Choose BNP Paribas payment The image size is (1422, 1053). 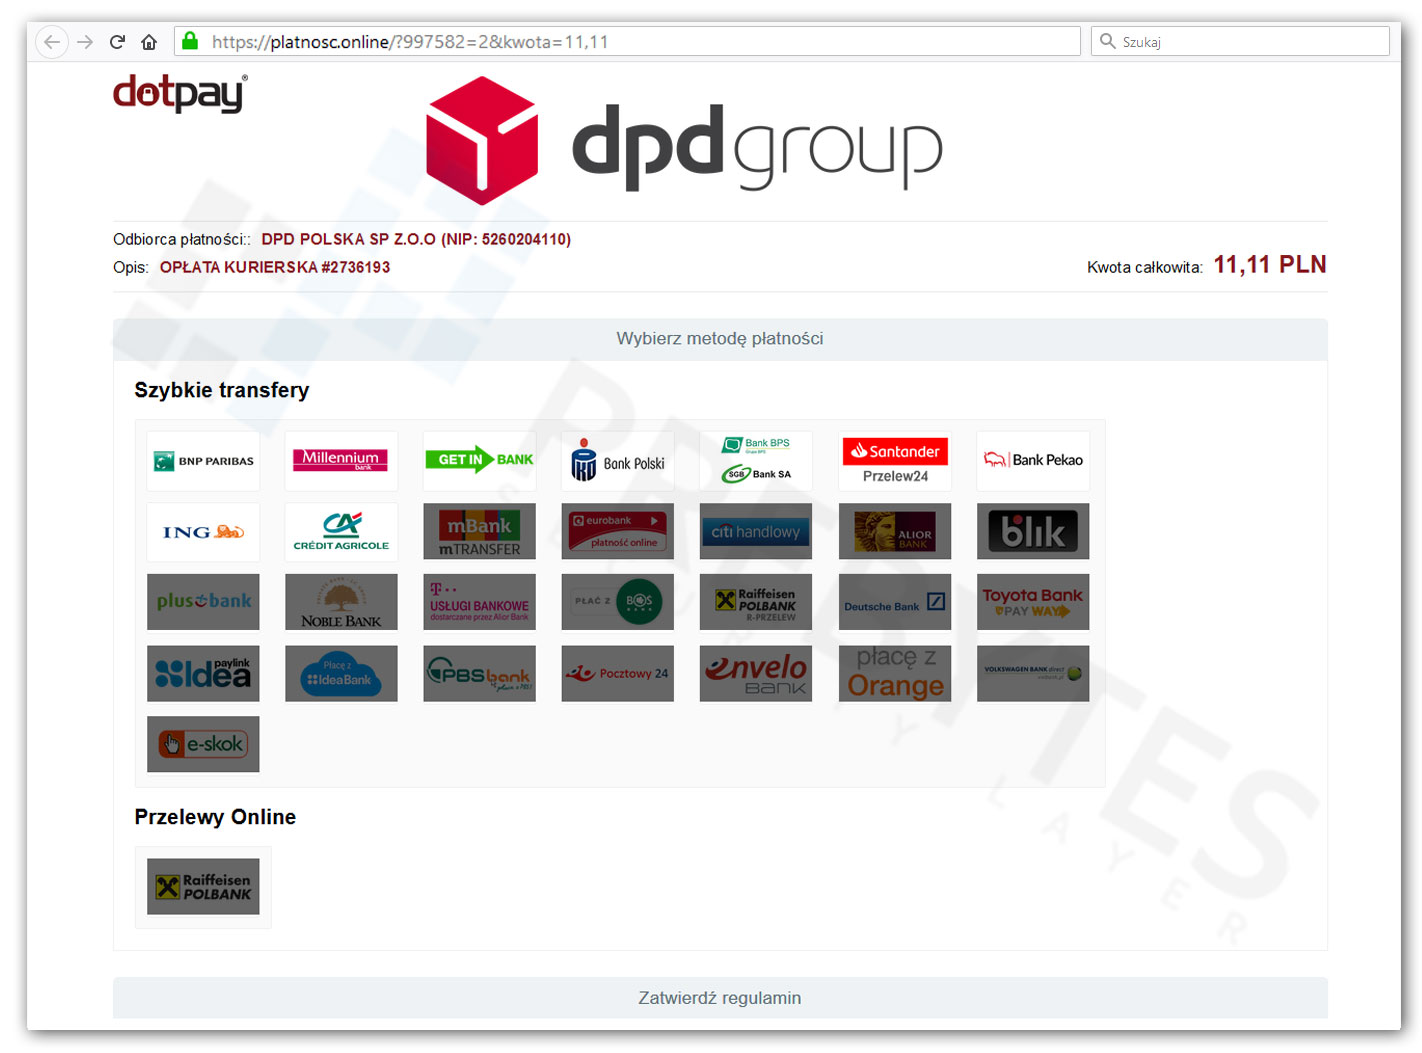point(203,461)
